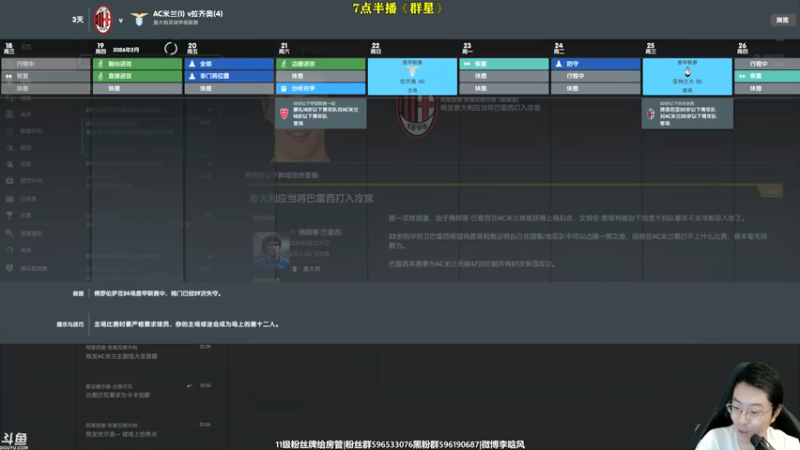800x450 pixels.
Task: Open 日程表 schedule in the sidebar
Action: click(29, 199)
